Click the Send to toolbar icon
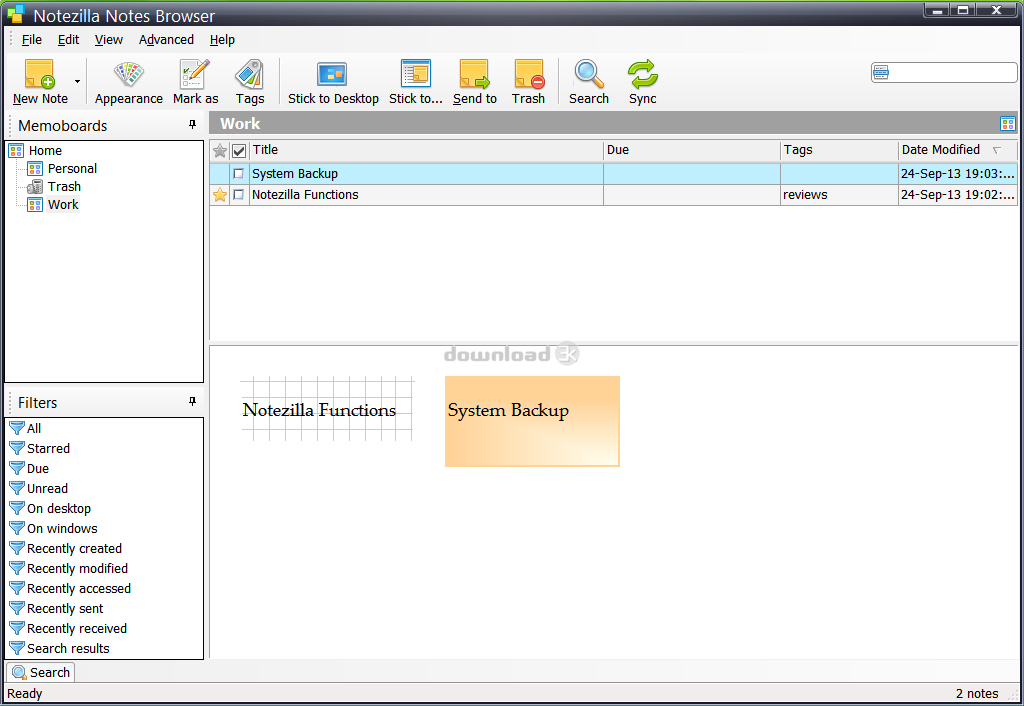This screenshot has height=706, width=1024. [475, 74]
